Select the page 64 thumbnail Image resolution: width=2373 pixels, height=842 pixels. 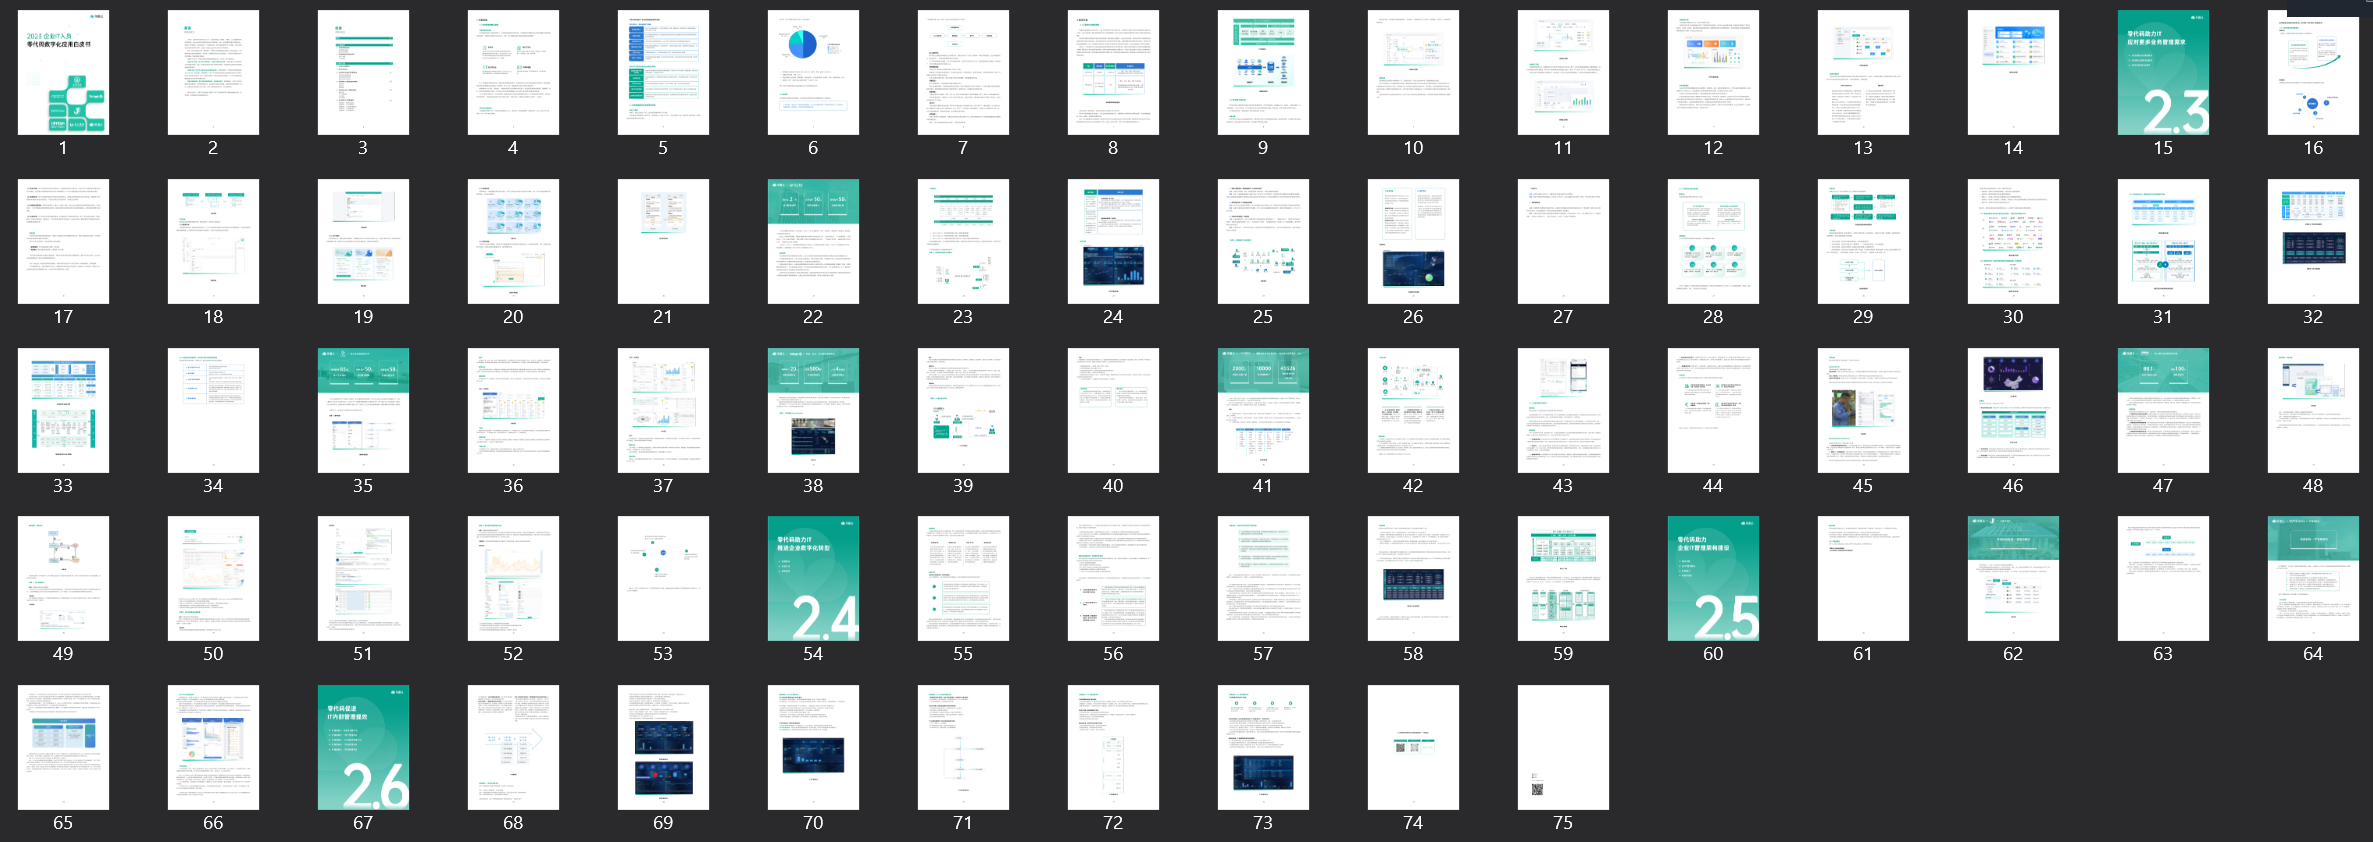[x=2313, y=578]
